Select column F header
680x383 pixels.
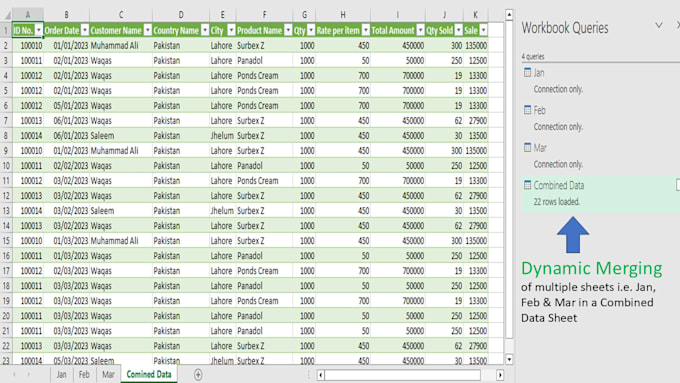click(x=264, y=15)
